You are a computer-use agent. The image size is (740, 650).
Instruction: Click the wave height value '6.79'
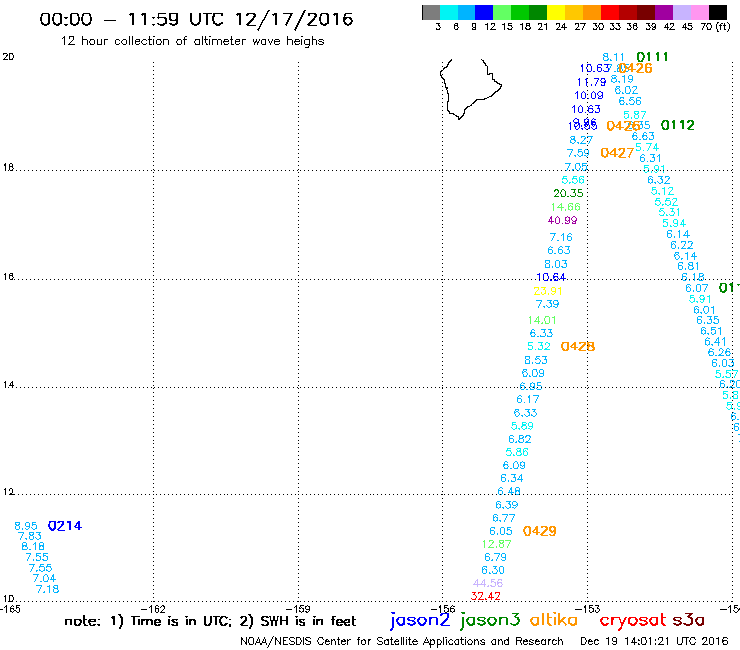tap(495, 557)
